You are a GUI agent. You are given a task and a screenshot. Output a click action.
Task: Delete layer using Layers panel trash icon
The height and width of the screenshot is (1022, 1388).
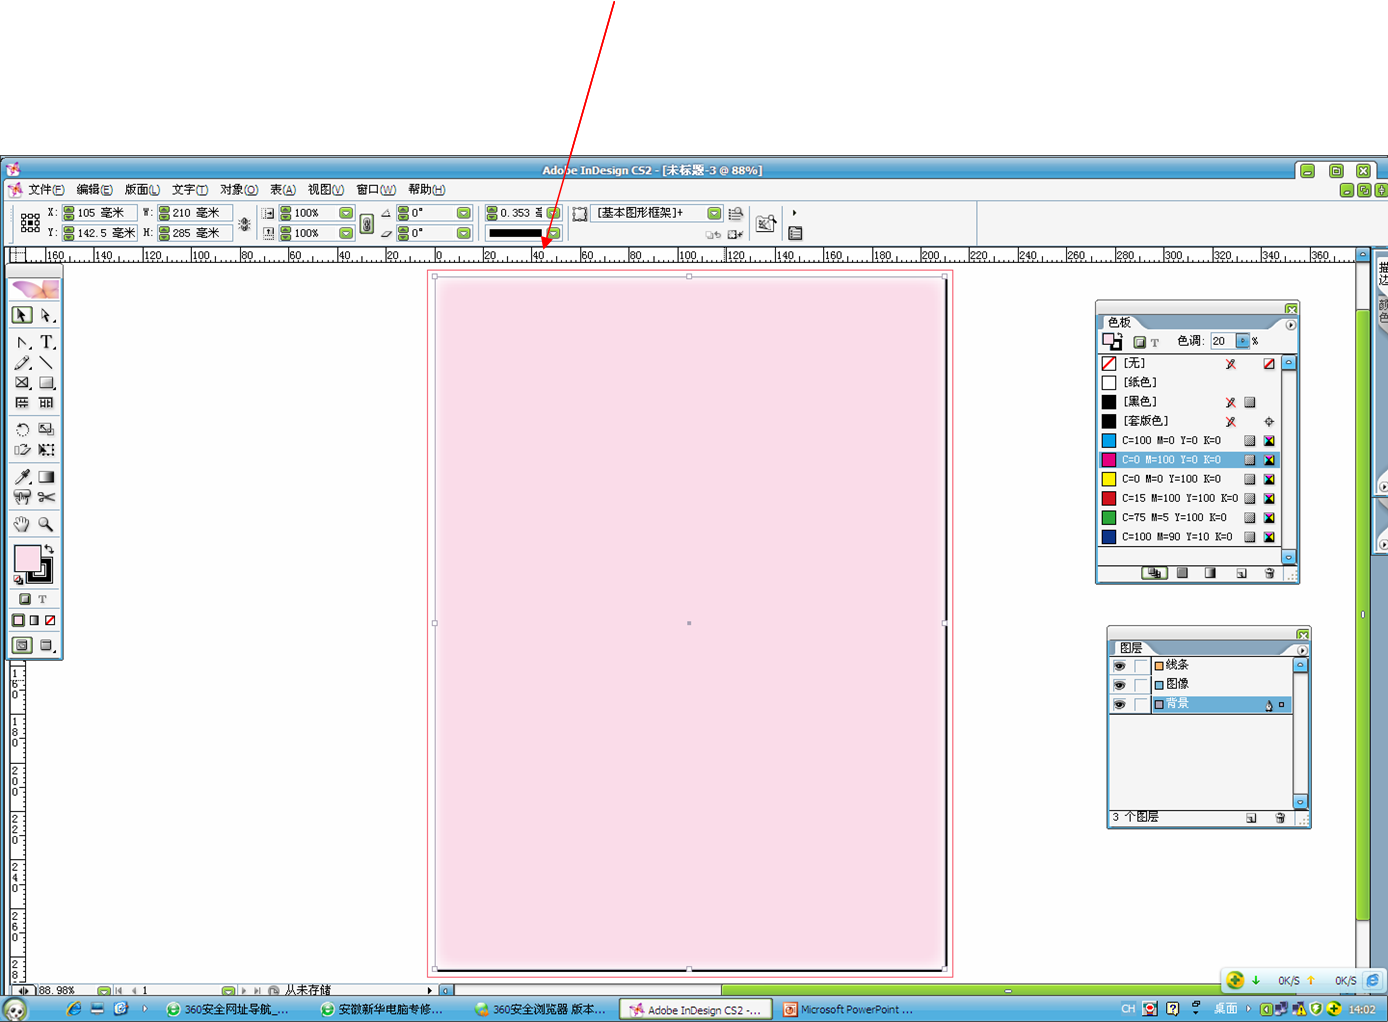pyautogui.click(x=1280, y=818)
